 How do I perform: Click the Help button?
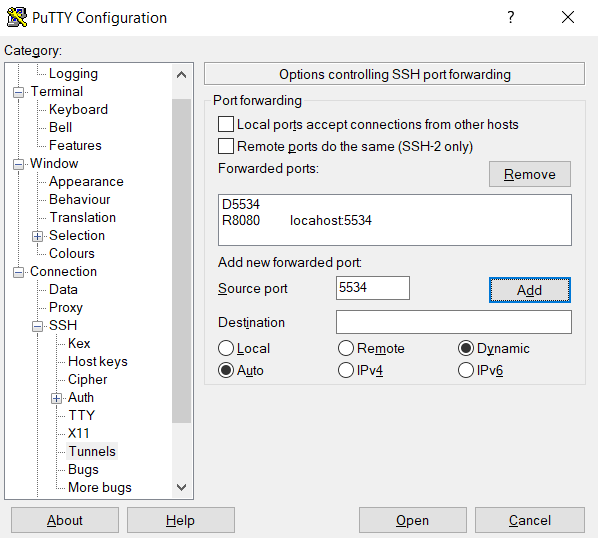[x=181, y=520]
